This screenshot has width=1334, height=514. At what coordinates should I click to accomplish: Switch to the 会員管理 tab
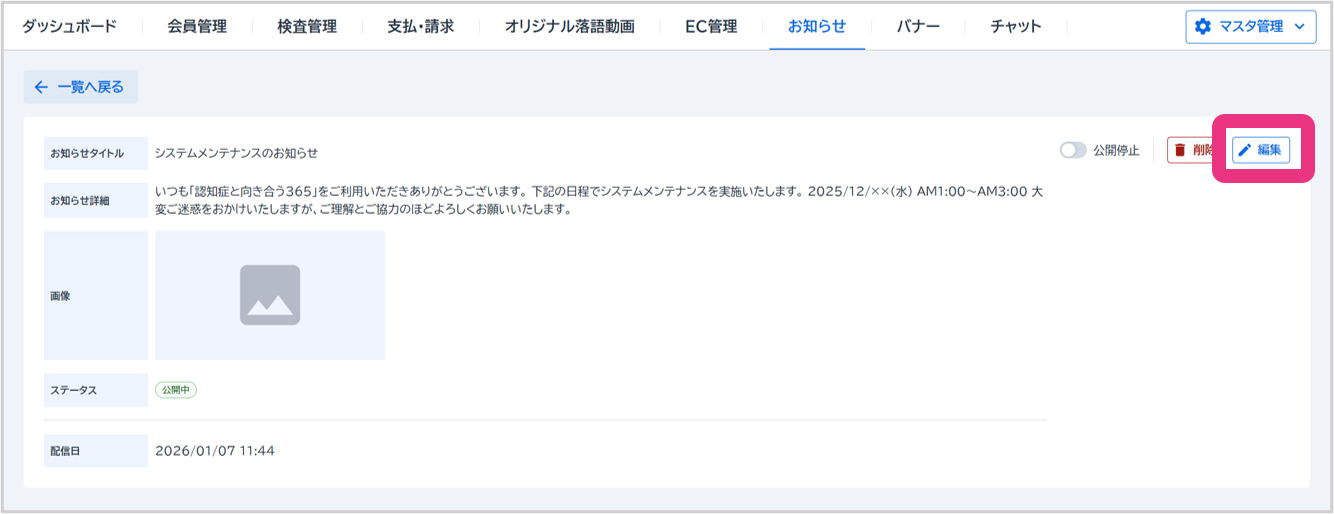click(197, 27)
